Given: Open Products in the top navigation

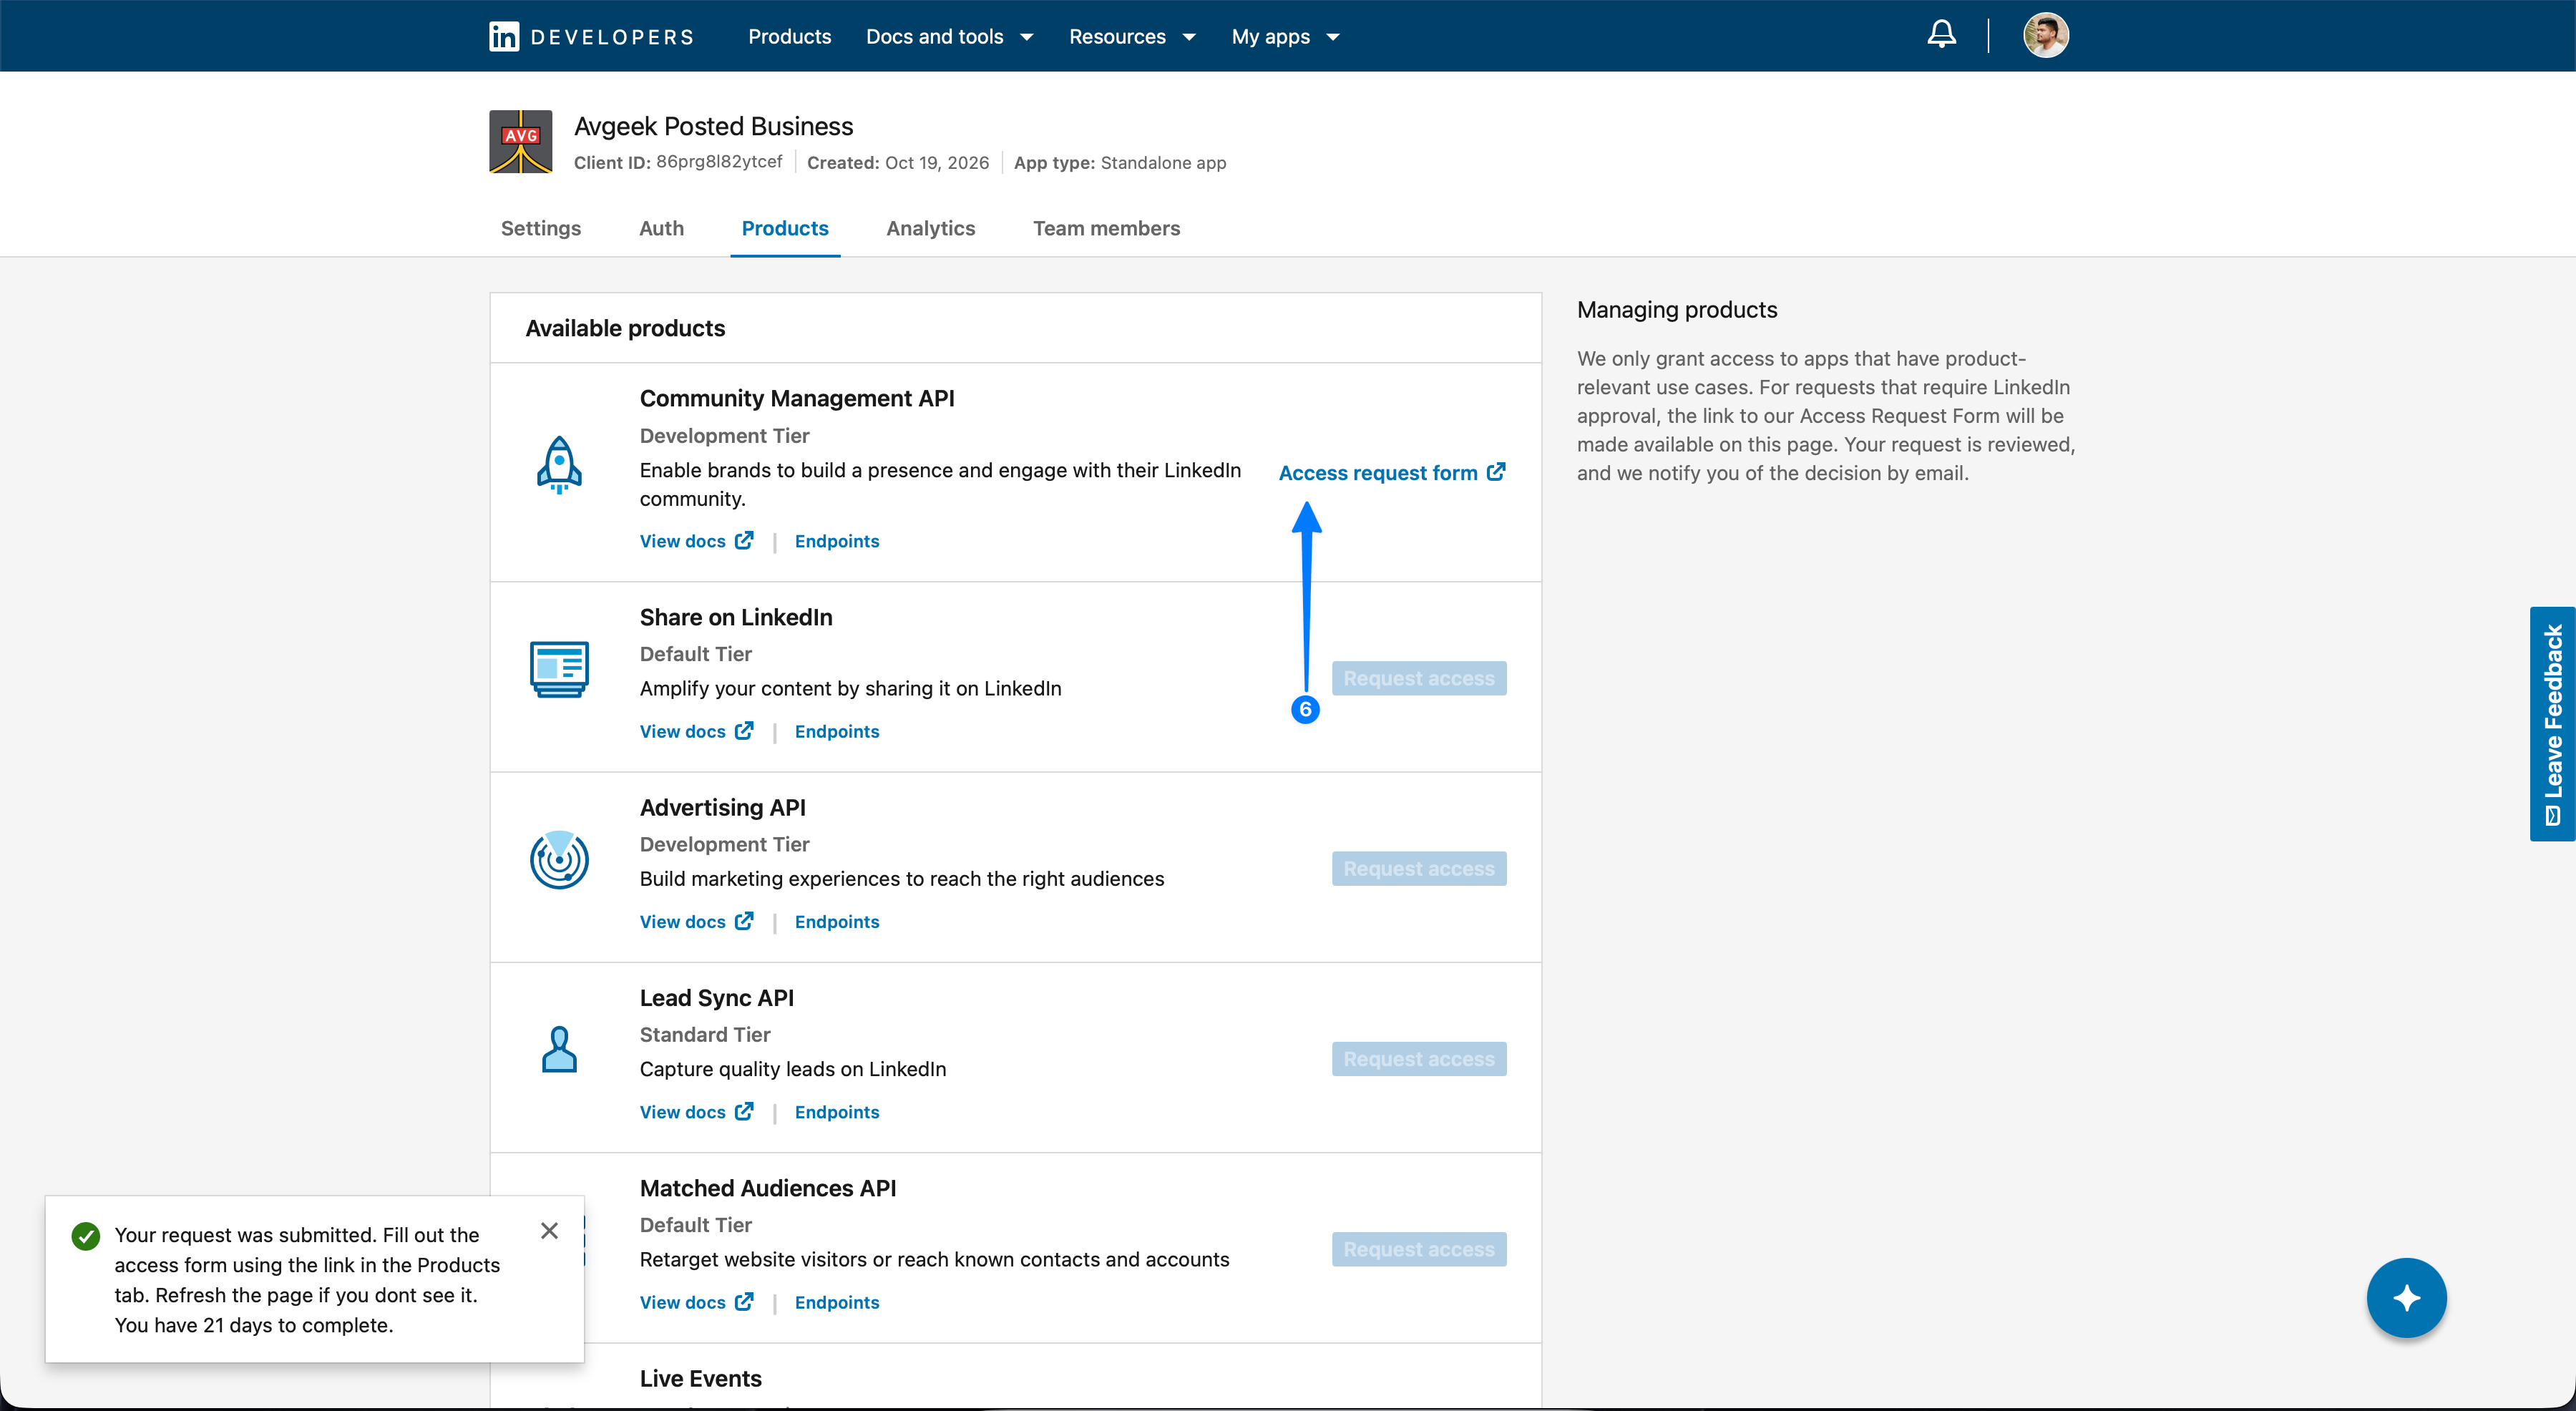Looking at the screenshot, I should click(789, 37).
